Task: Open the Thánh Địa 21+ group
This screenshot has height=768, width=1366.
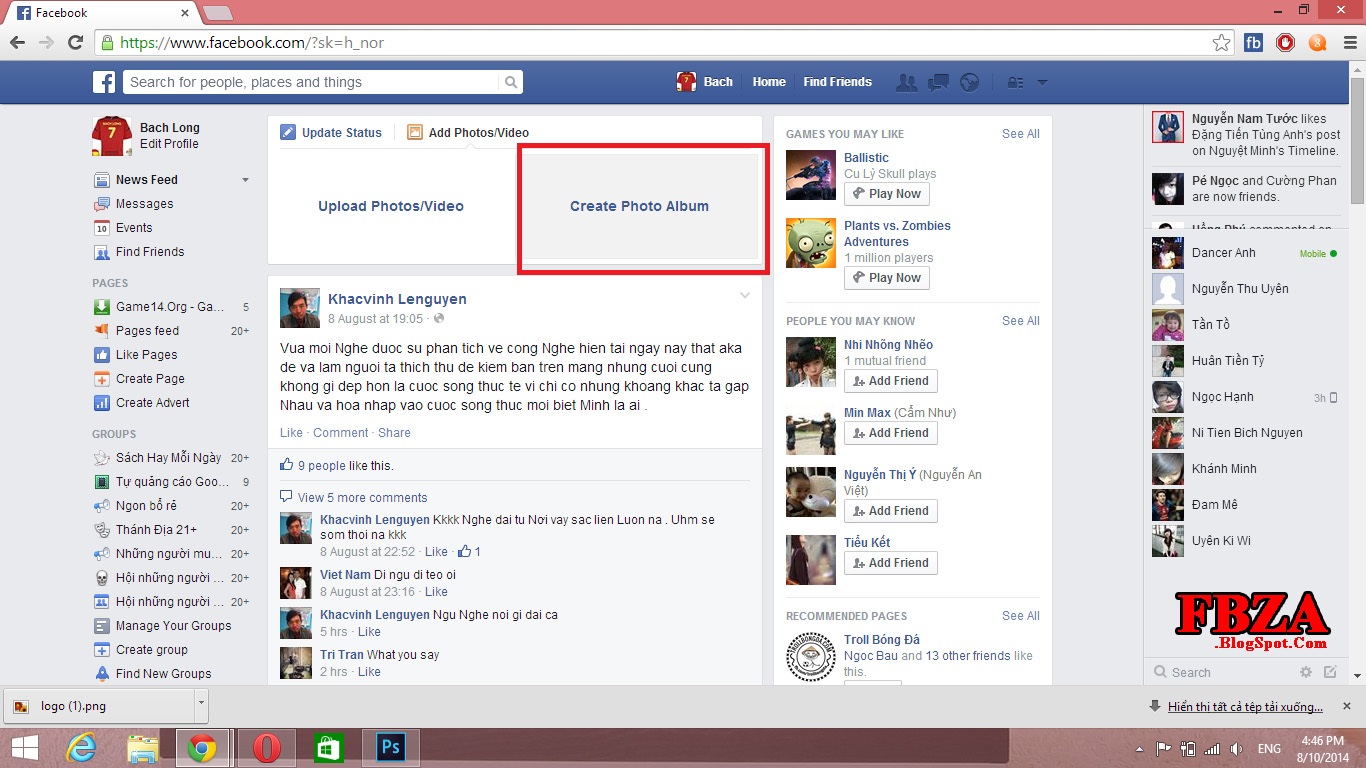Action: [x=156, y=530]
